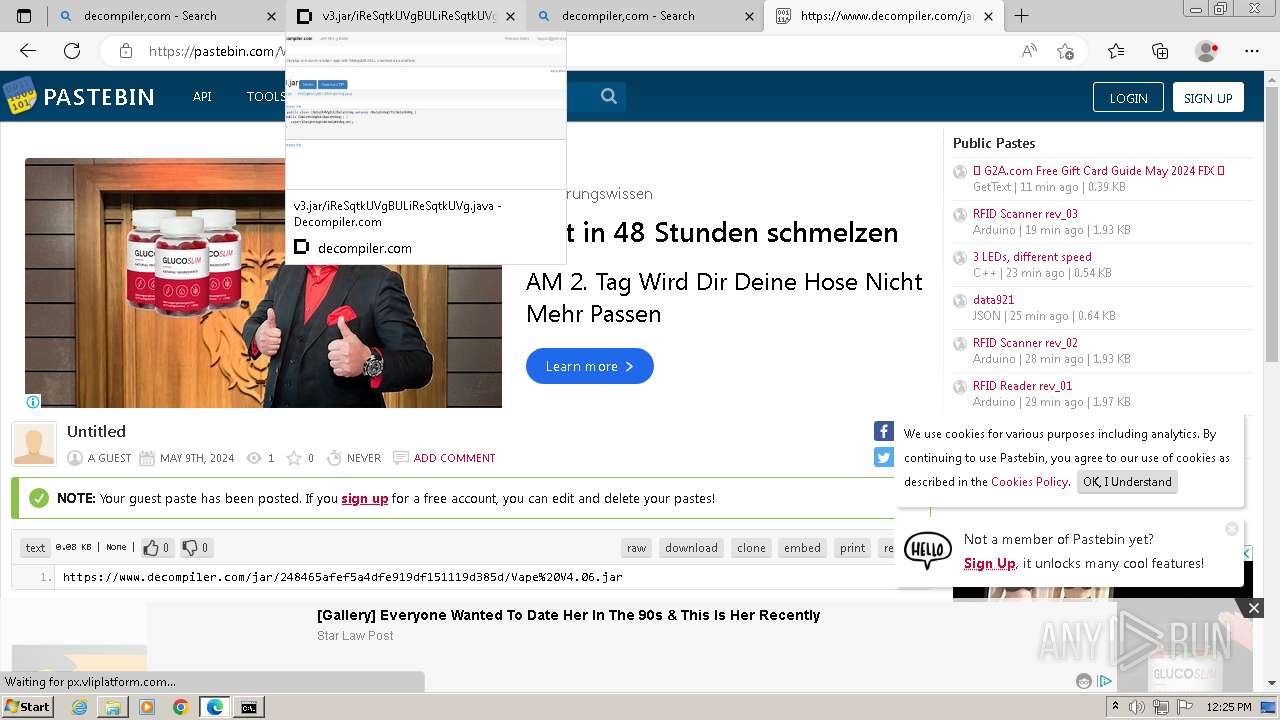Click the Pastebin logo
1280x720 pixels.
tap(79, 97)
